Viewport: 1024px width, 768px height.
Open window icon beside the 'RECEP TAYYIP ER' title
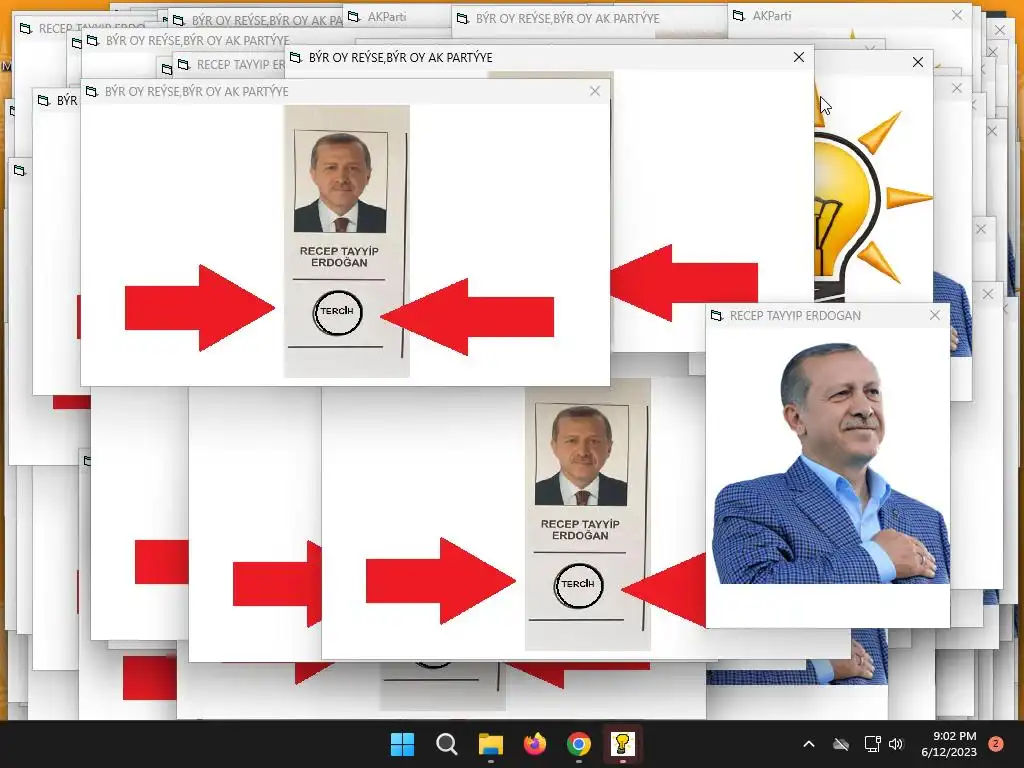tap(184, 64)
